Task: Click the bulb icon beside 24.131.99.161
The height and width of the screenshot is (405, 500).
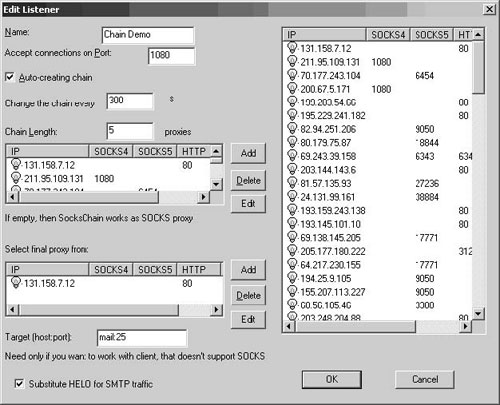Action: [292, 196]
